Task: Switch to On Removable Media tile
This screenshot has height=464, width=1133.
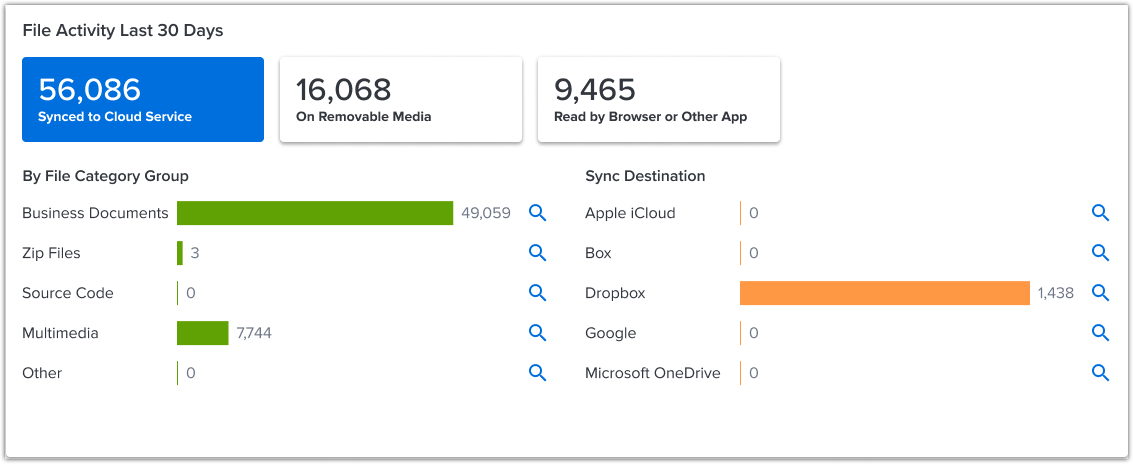Action: 400,100
